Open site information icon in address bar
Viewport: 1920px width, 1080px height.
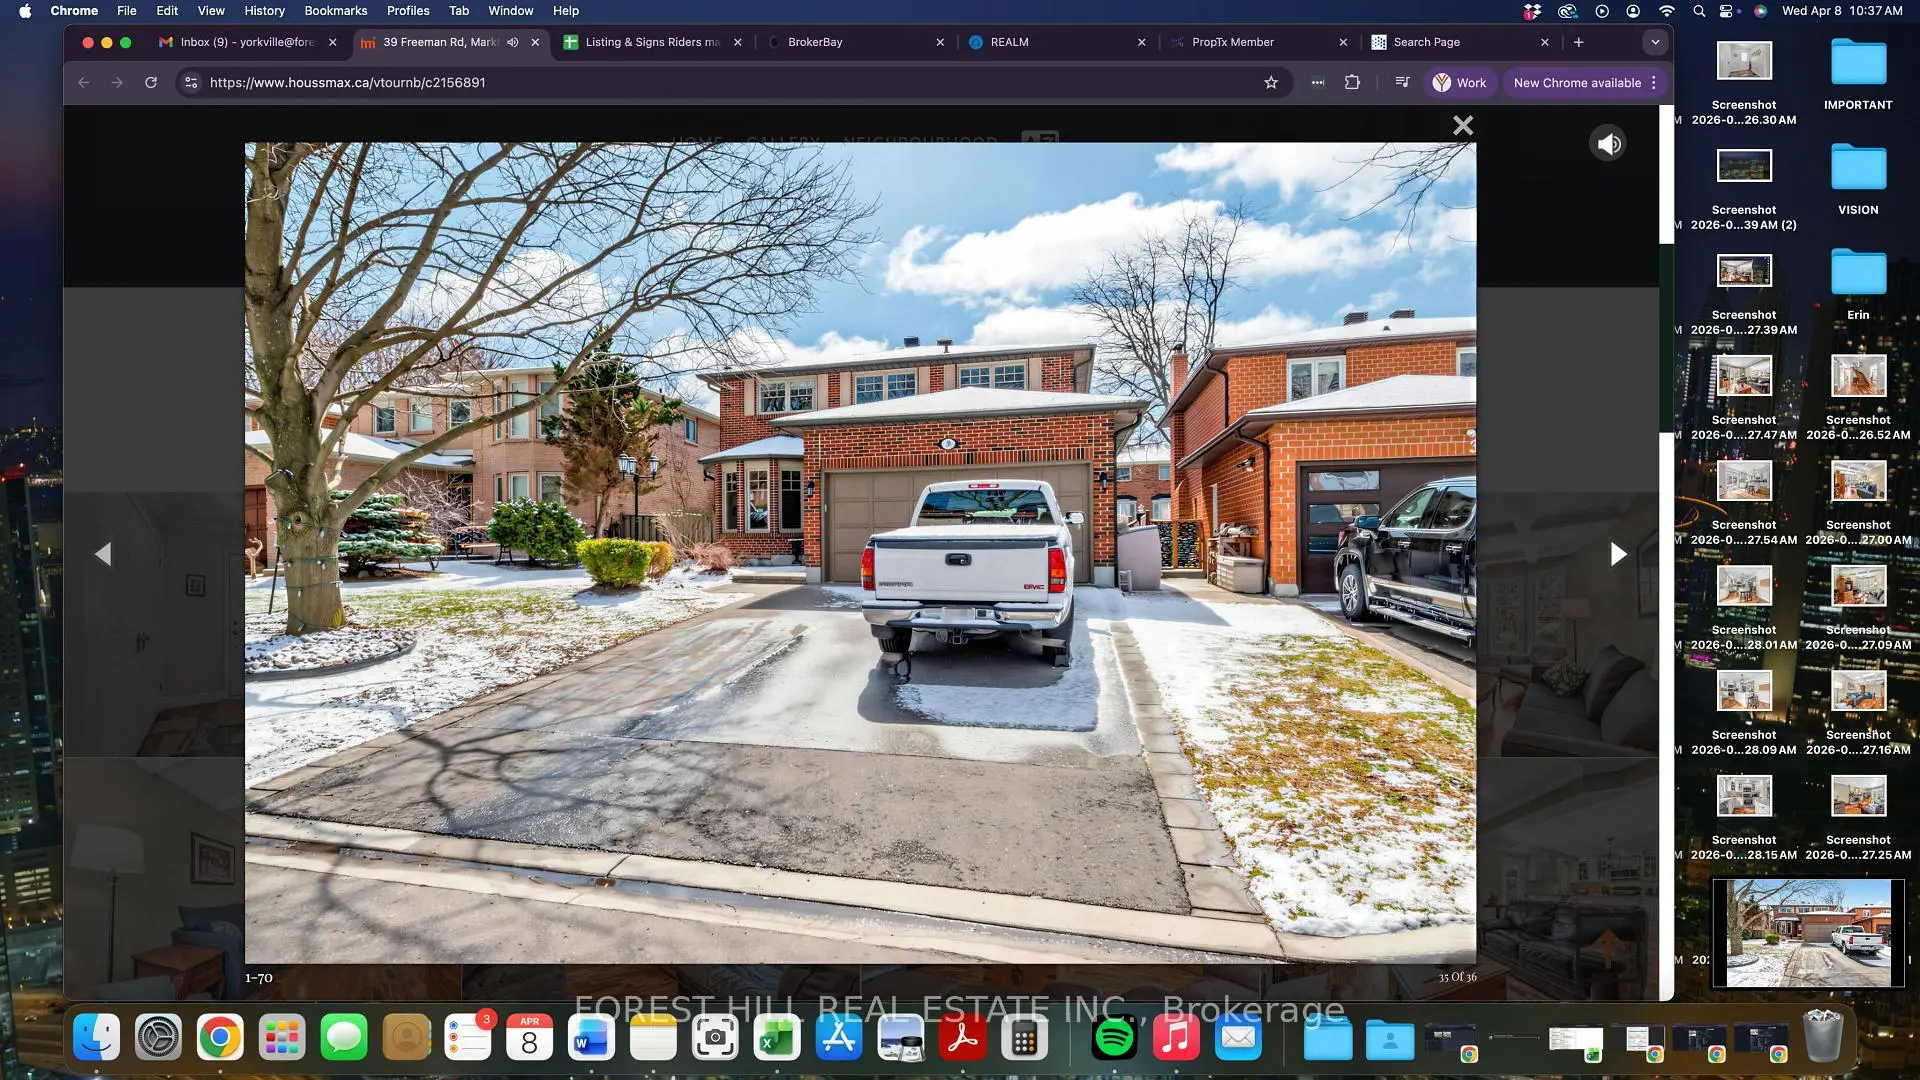(191, 83)
